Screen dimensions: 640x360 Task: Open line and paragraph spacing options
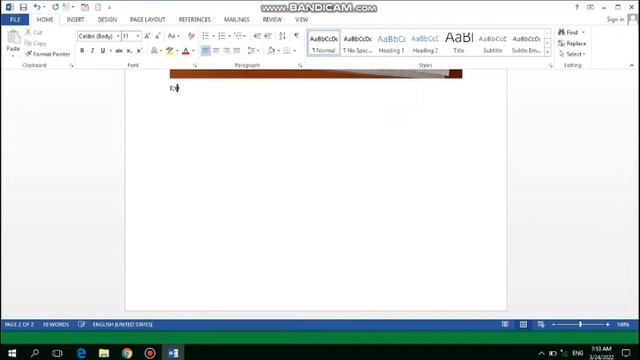click(253, 51)
